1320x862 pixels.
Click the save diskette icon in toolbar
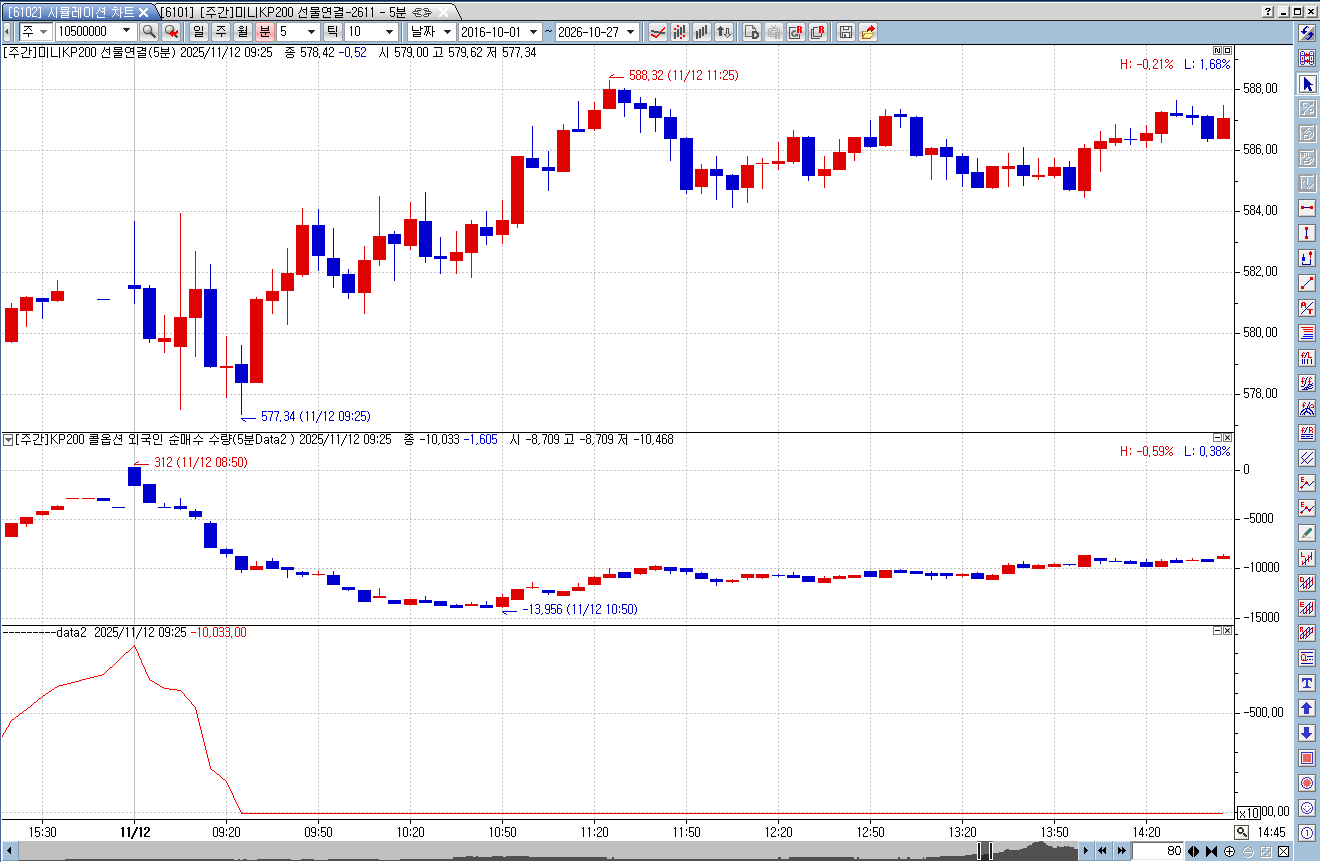coord(846,32)
